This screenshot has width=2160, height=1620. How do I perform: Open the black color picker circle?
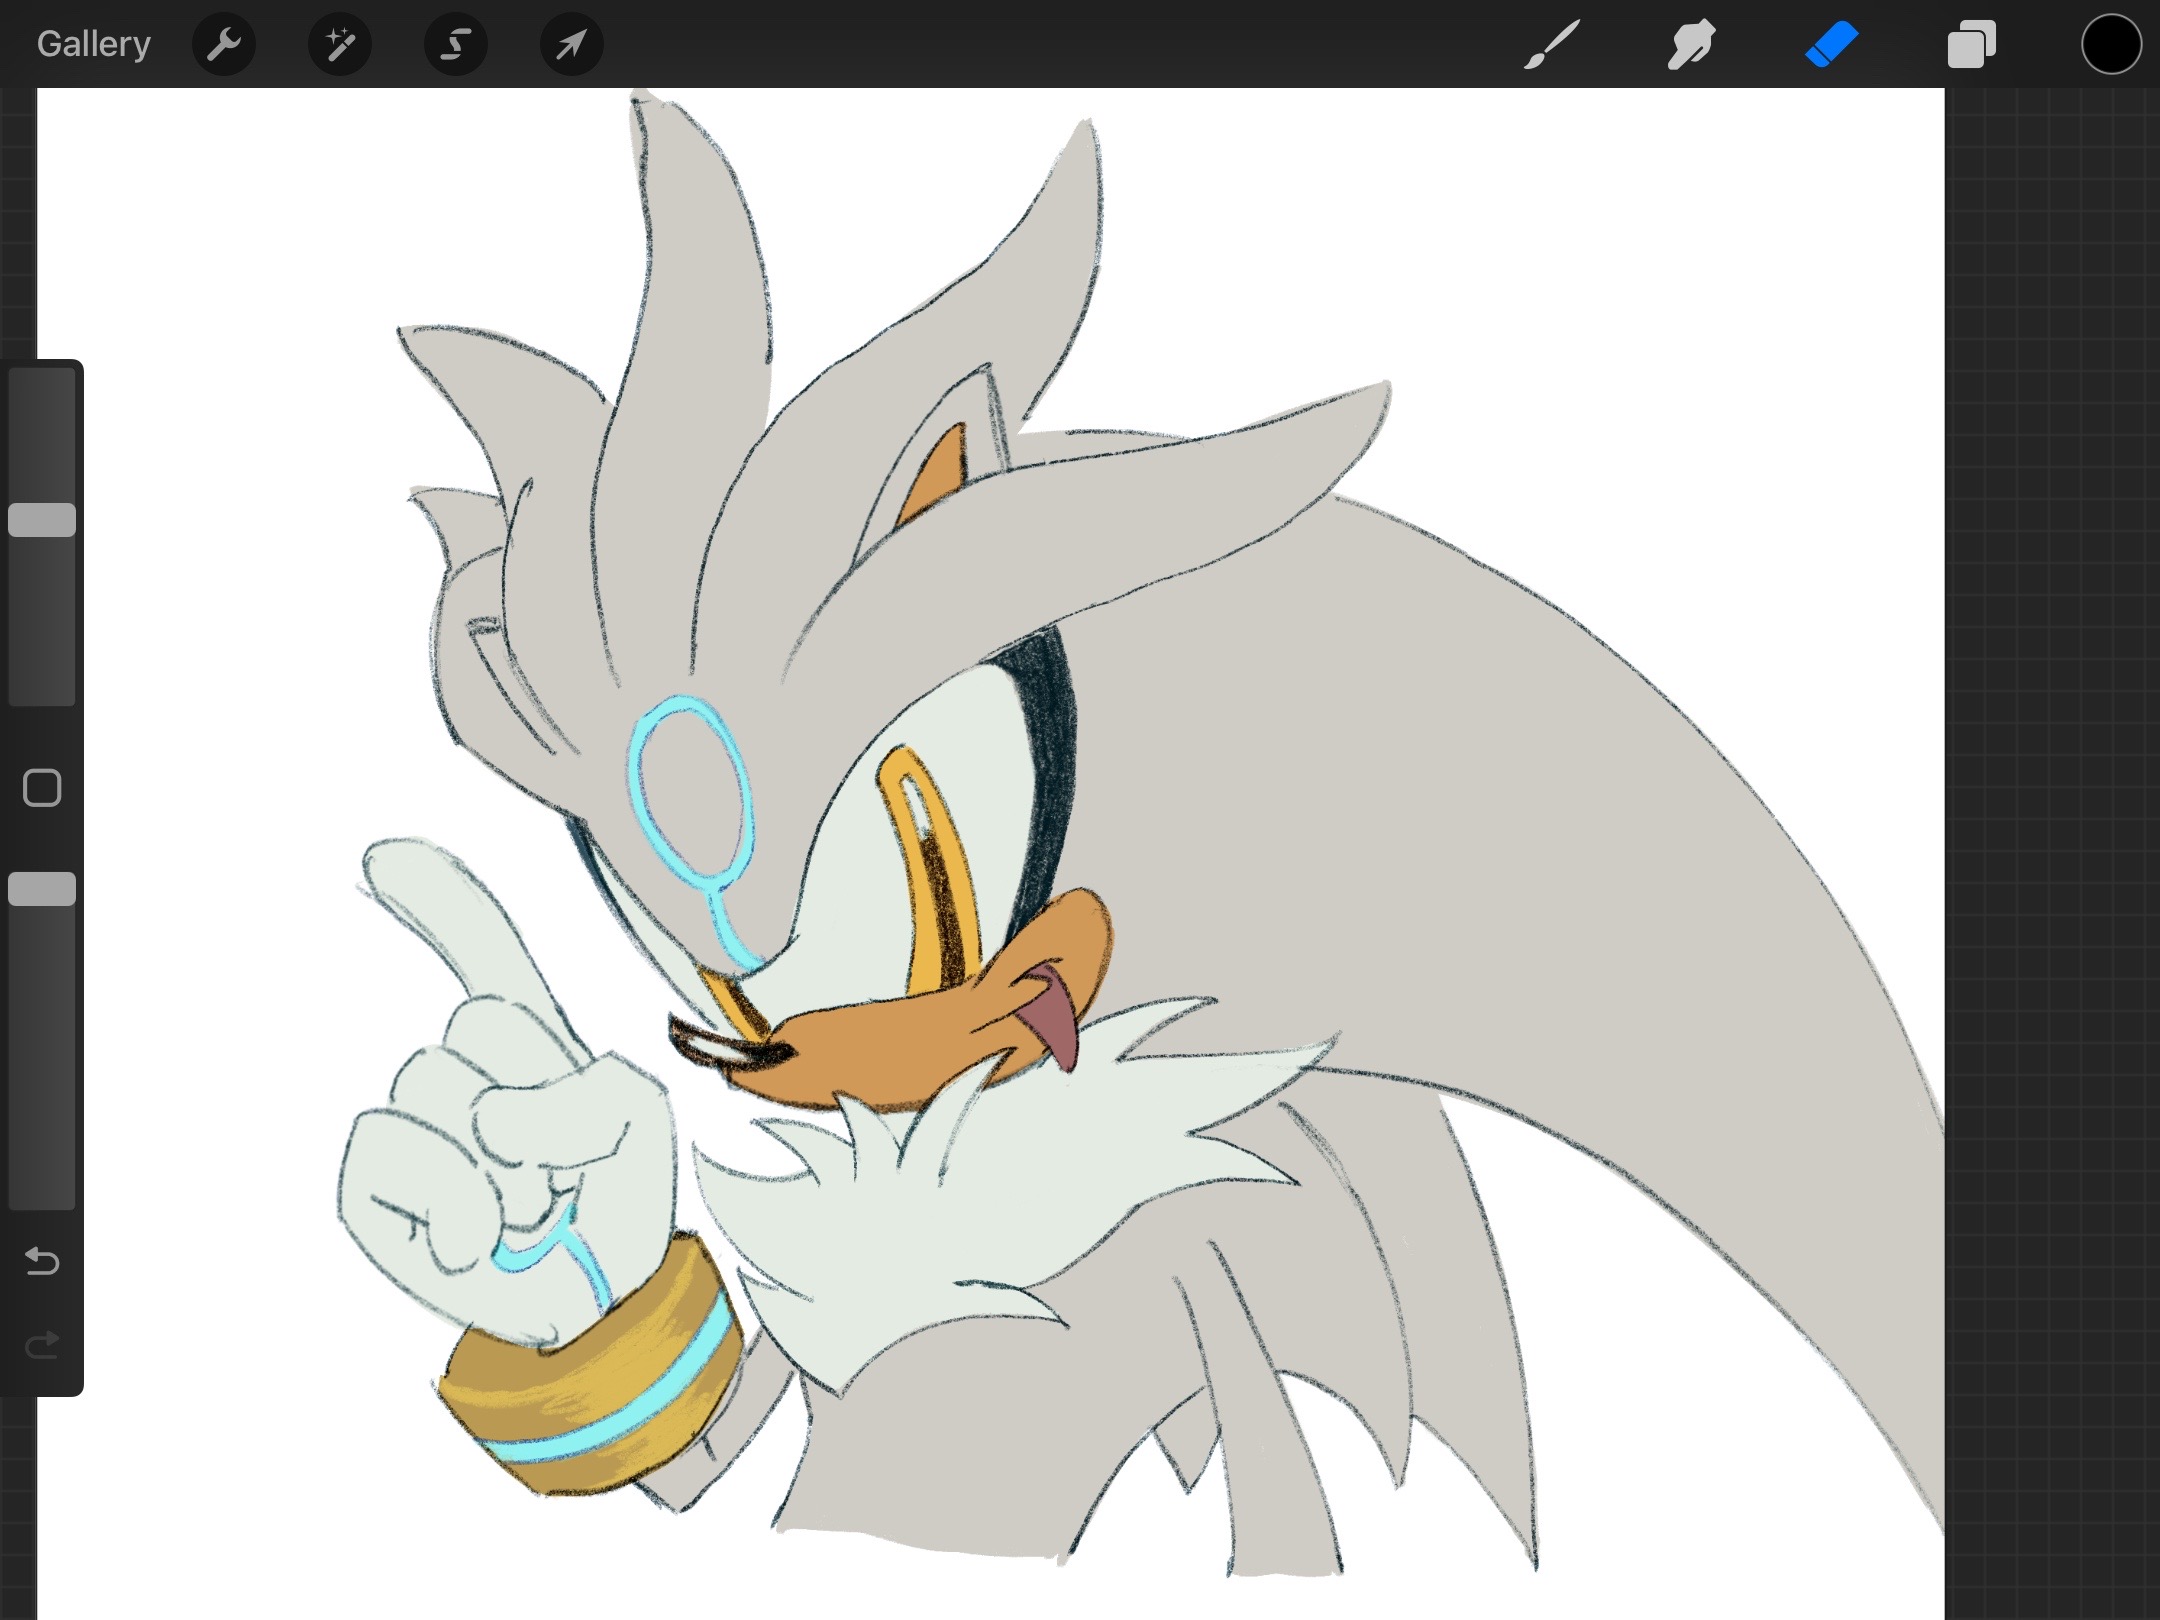[x=2112, y=44]
